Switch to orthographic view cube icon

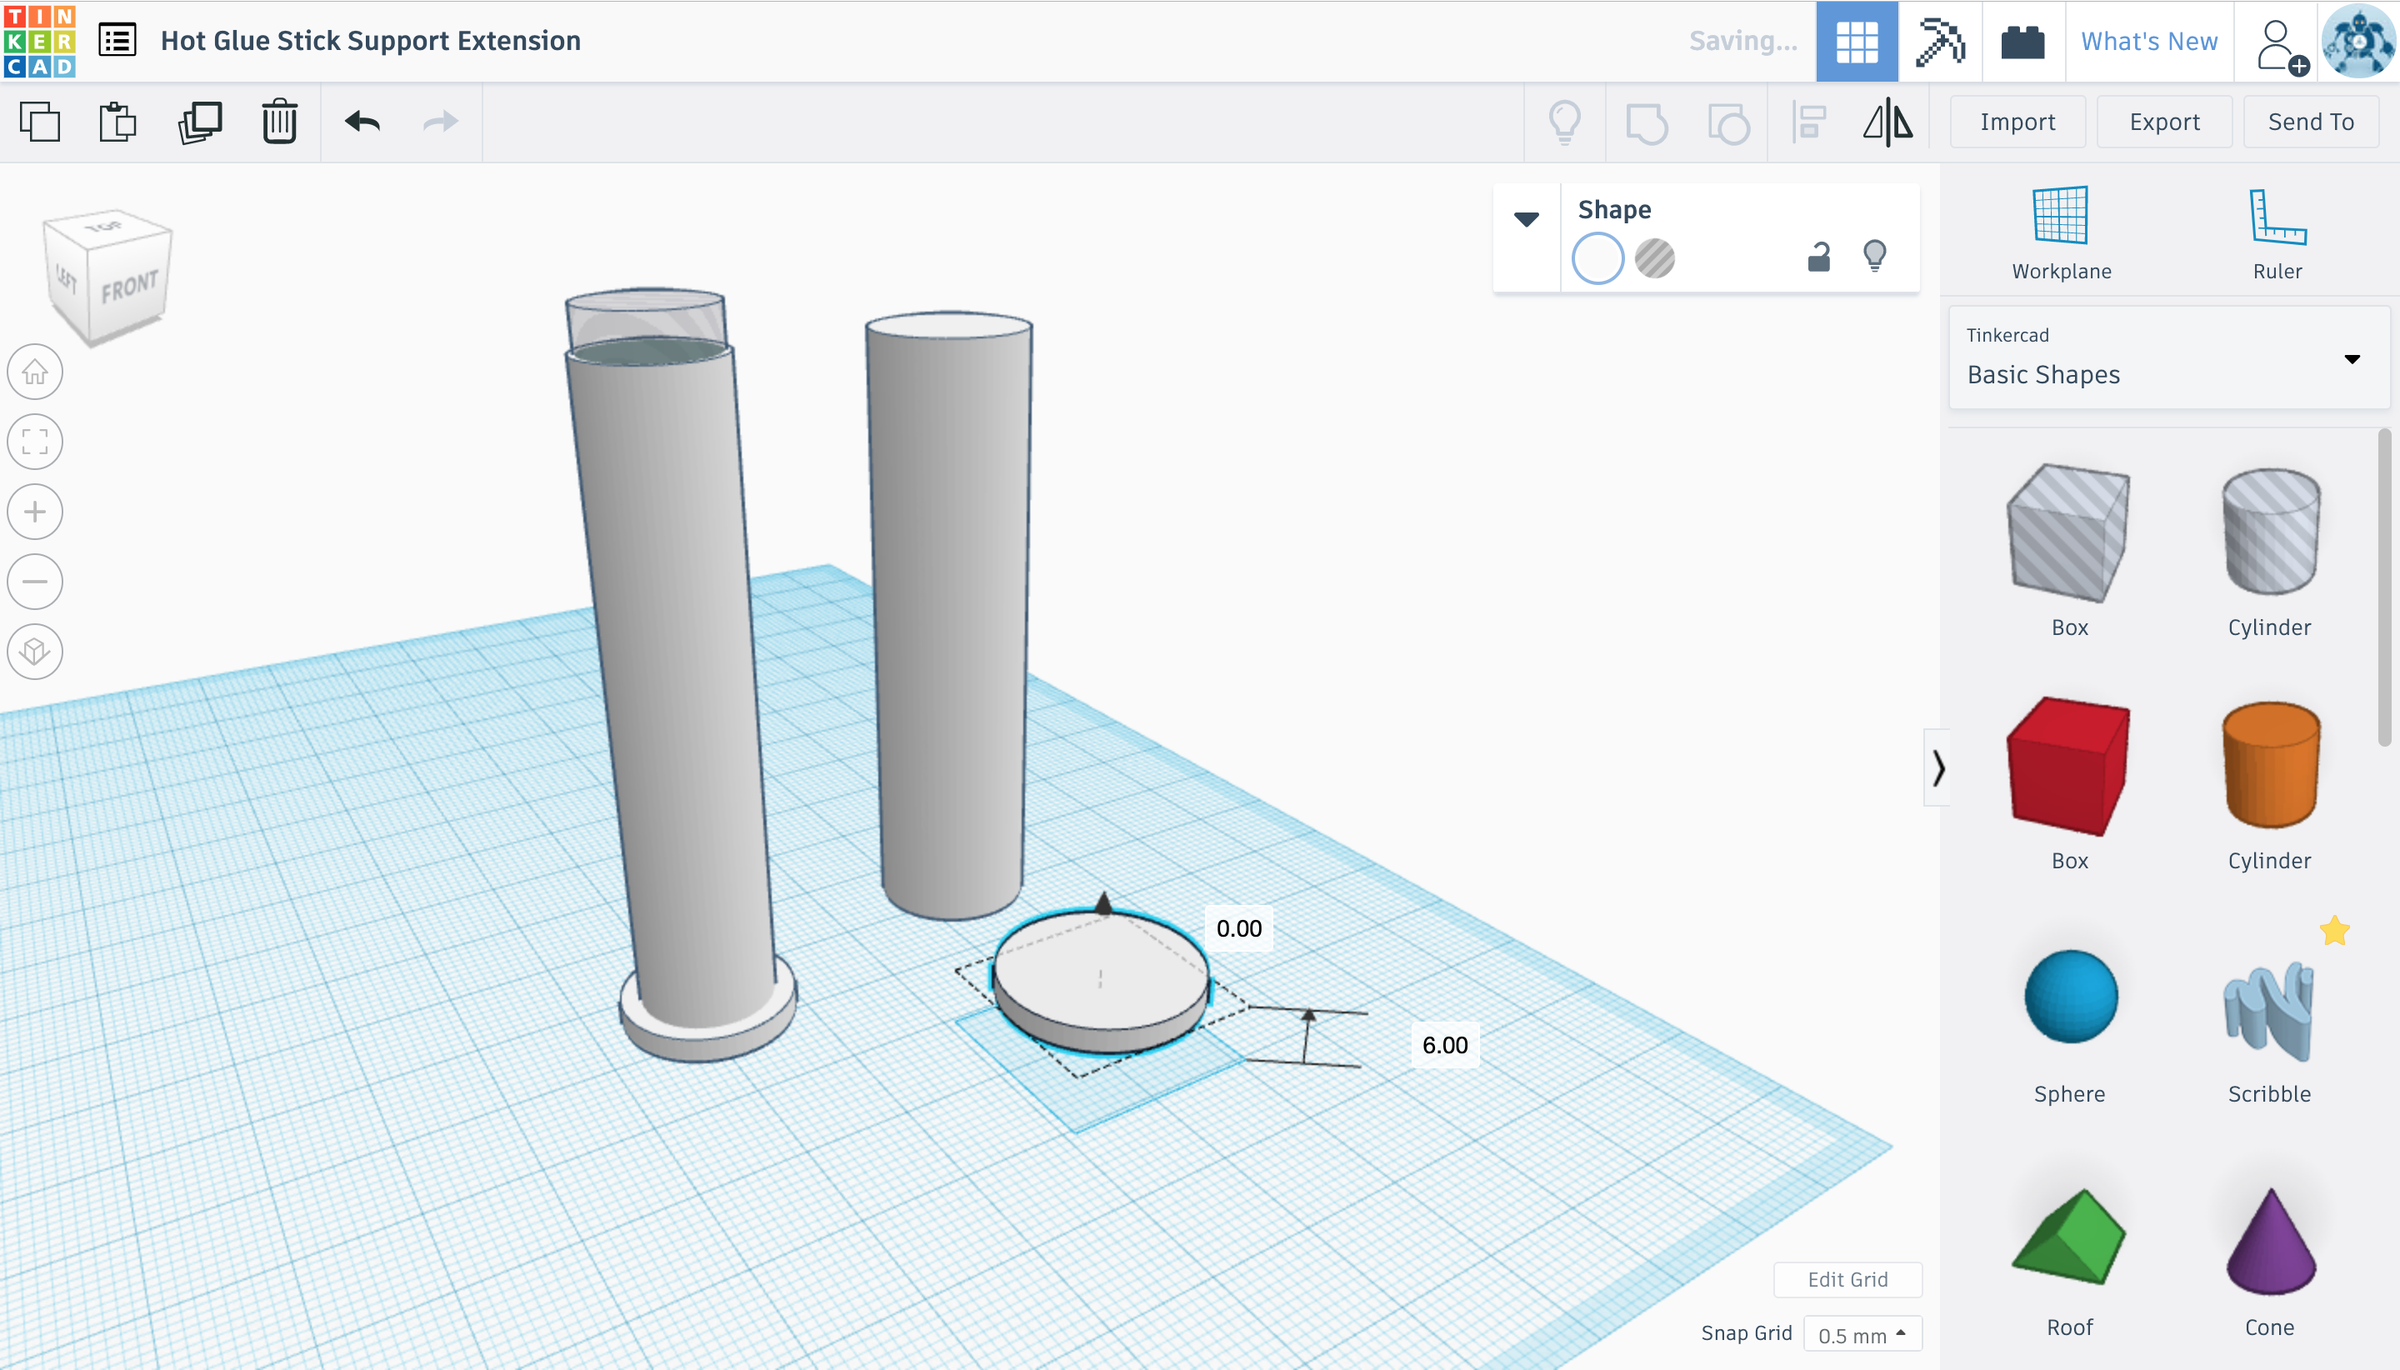click(35, 652)
